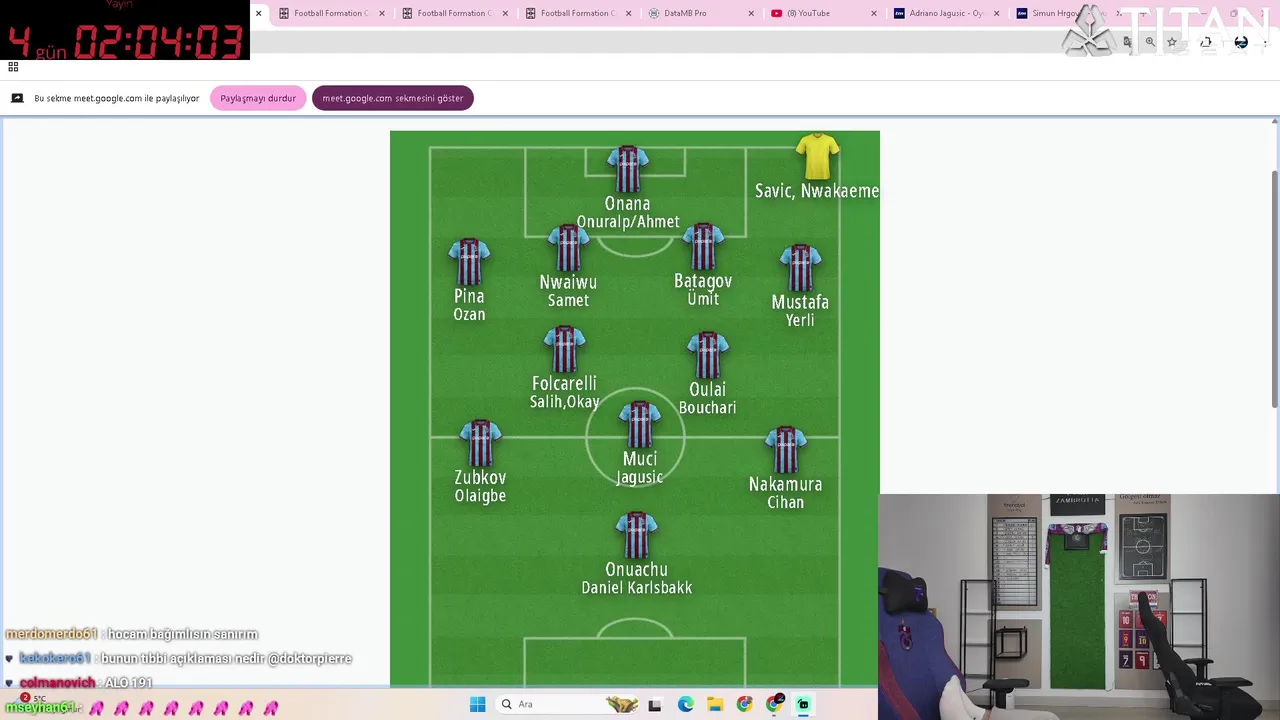Image resolution: width=1280 pixels, height=720 pixels.
Task: Open the browser extensions icon
Action: coord(1206,42)
